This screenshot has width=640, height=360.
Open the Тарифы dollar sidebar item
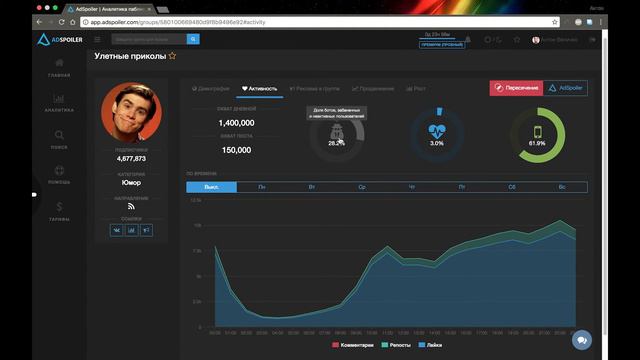[59, 211]
